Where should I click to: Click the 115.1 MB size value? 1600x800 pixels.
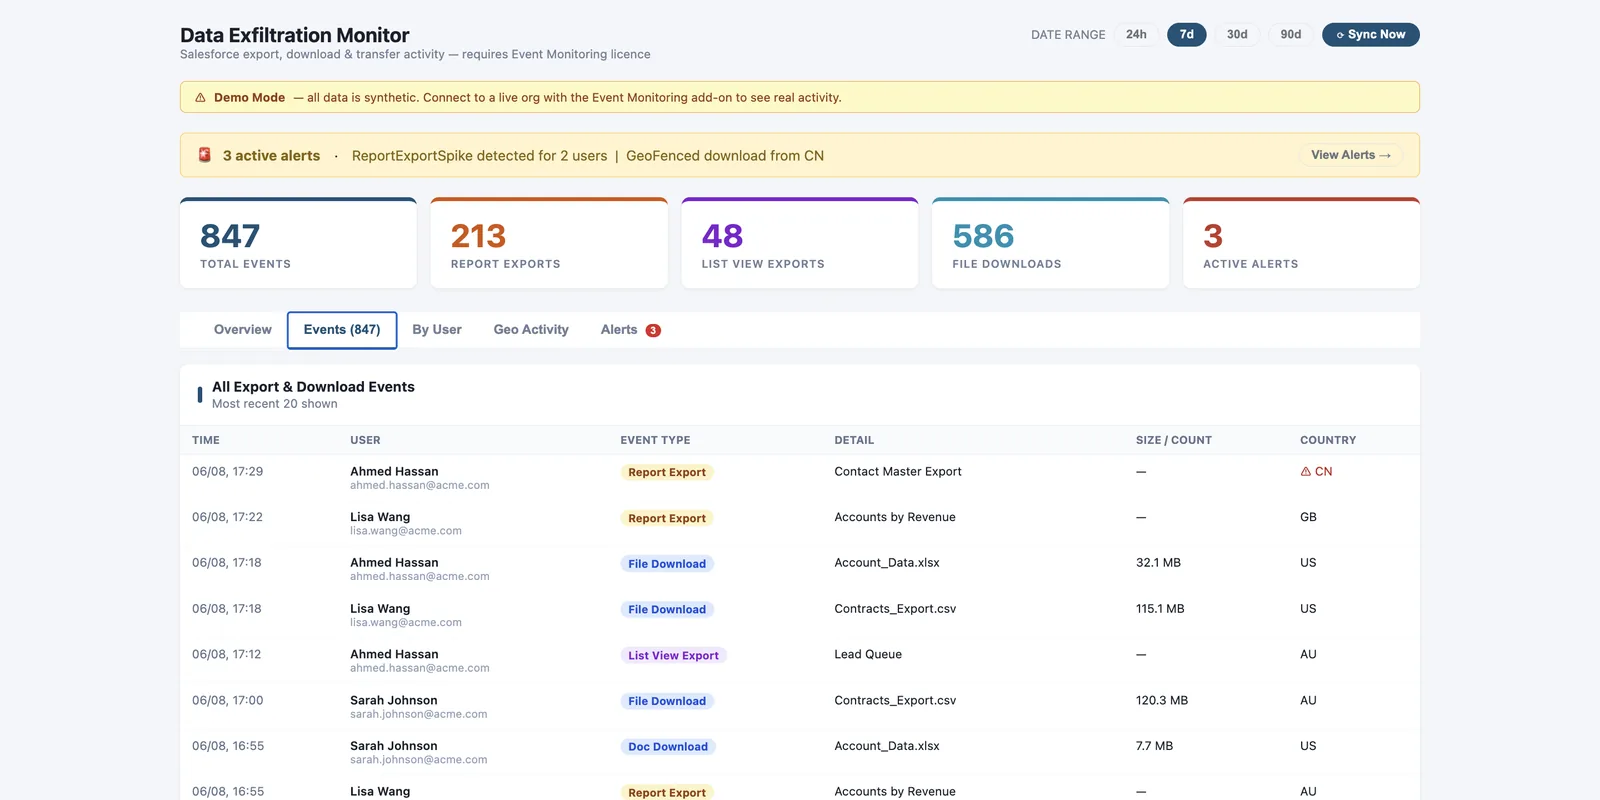(1160, 609)
